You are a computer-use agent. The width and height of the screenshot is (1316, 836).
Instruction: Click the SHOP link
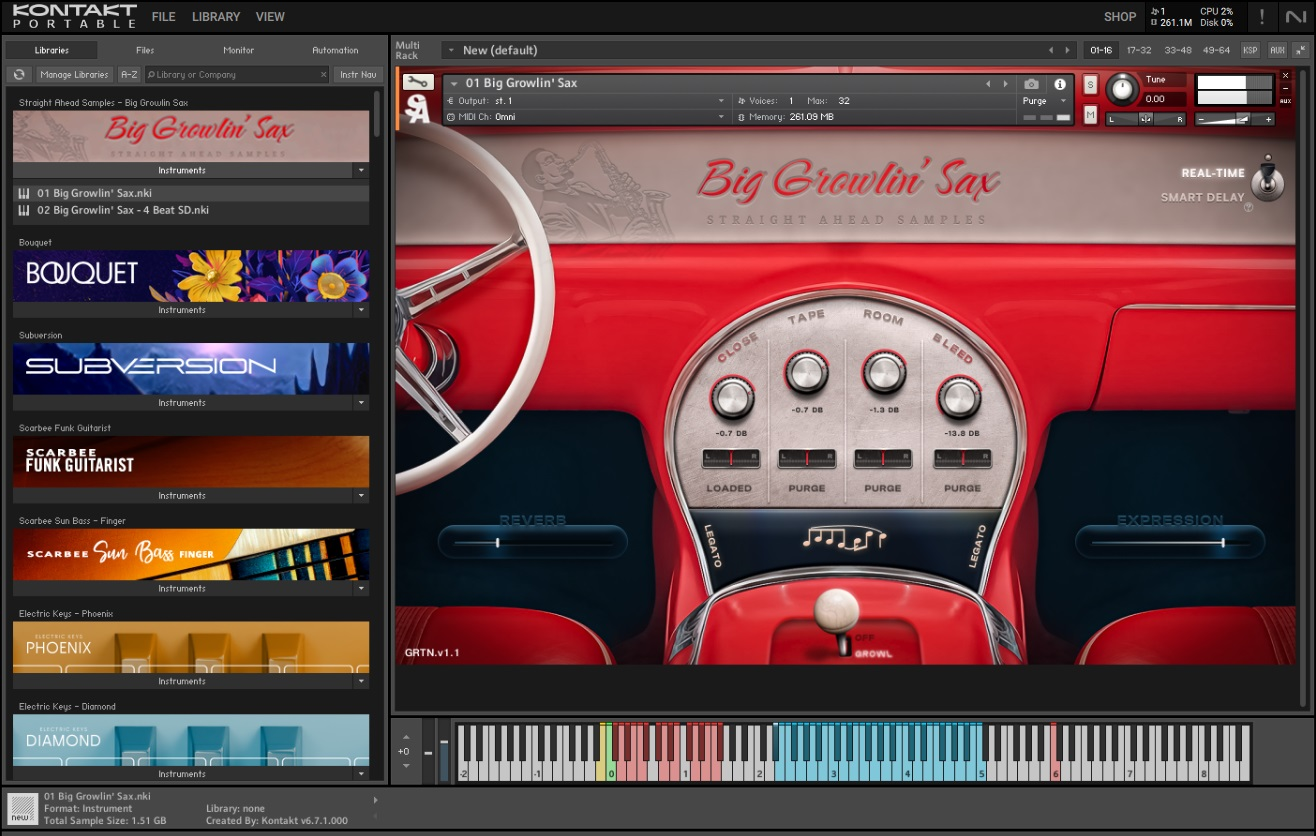pyautogui.click(x=1120, y=16)
